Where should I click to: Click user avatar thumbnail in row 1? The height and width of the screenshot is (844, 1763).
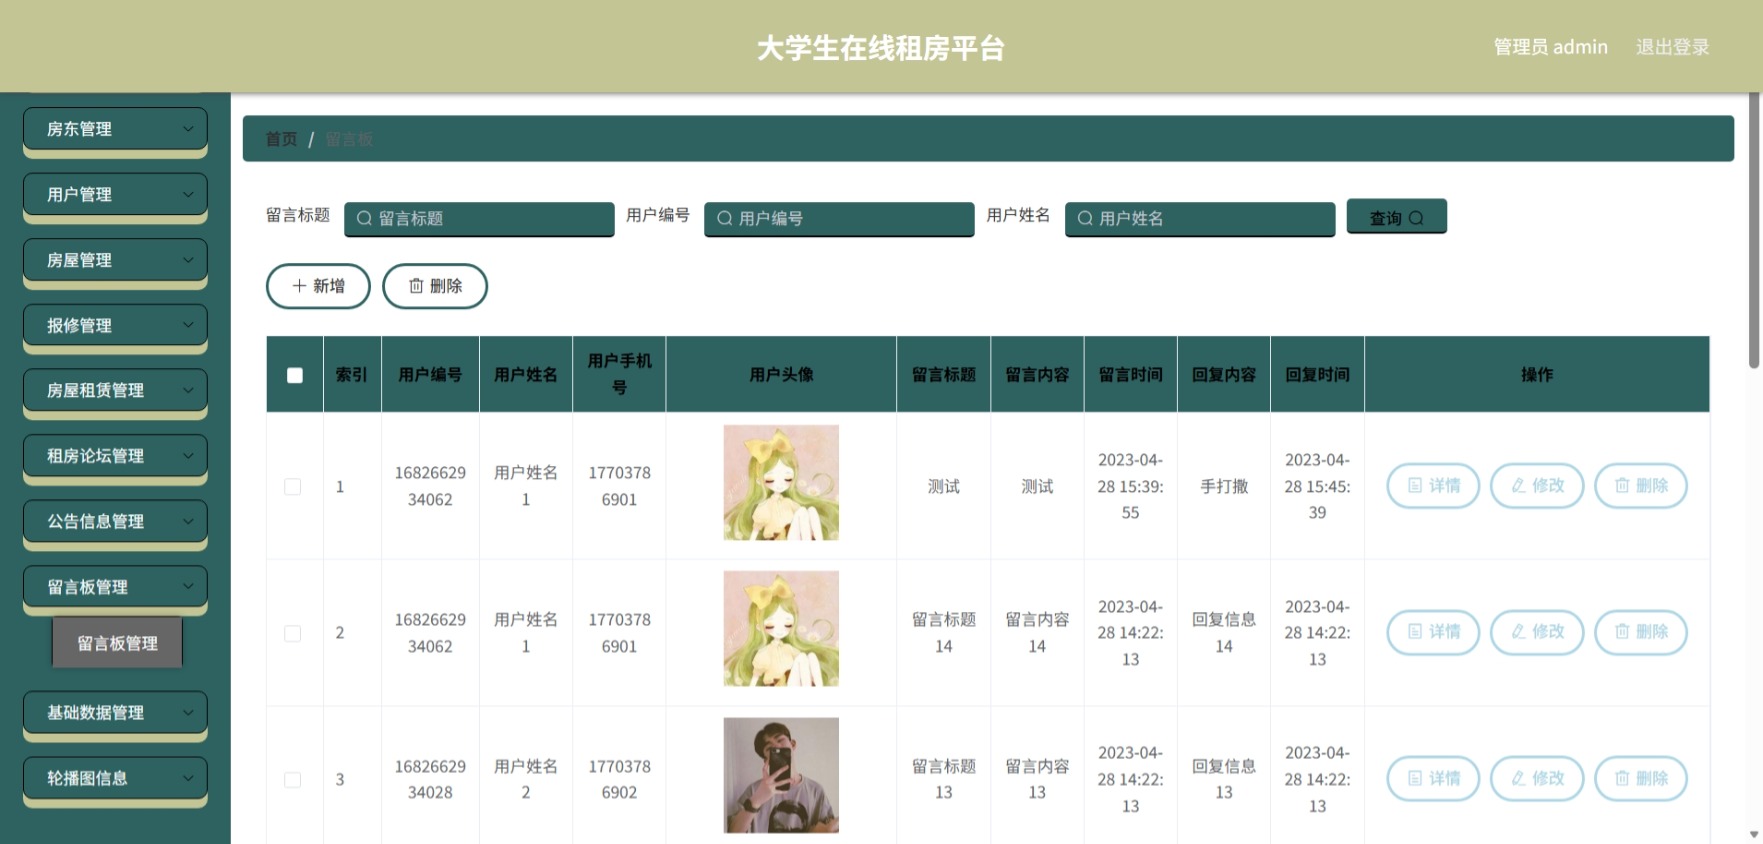tap(781, 483)
